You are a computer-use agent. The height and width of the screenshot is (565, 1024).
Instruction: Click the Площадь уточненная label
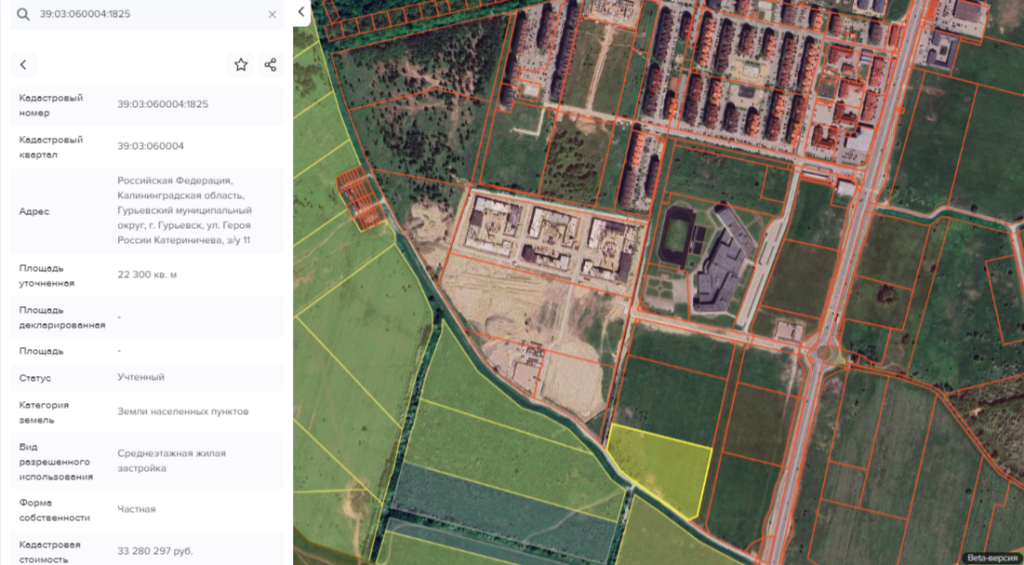tap(46, 276)
